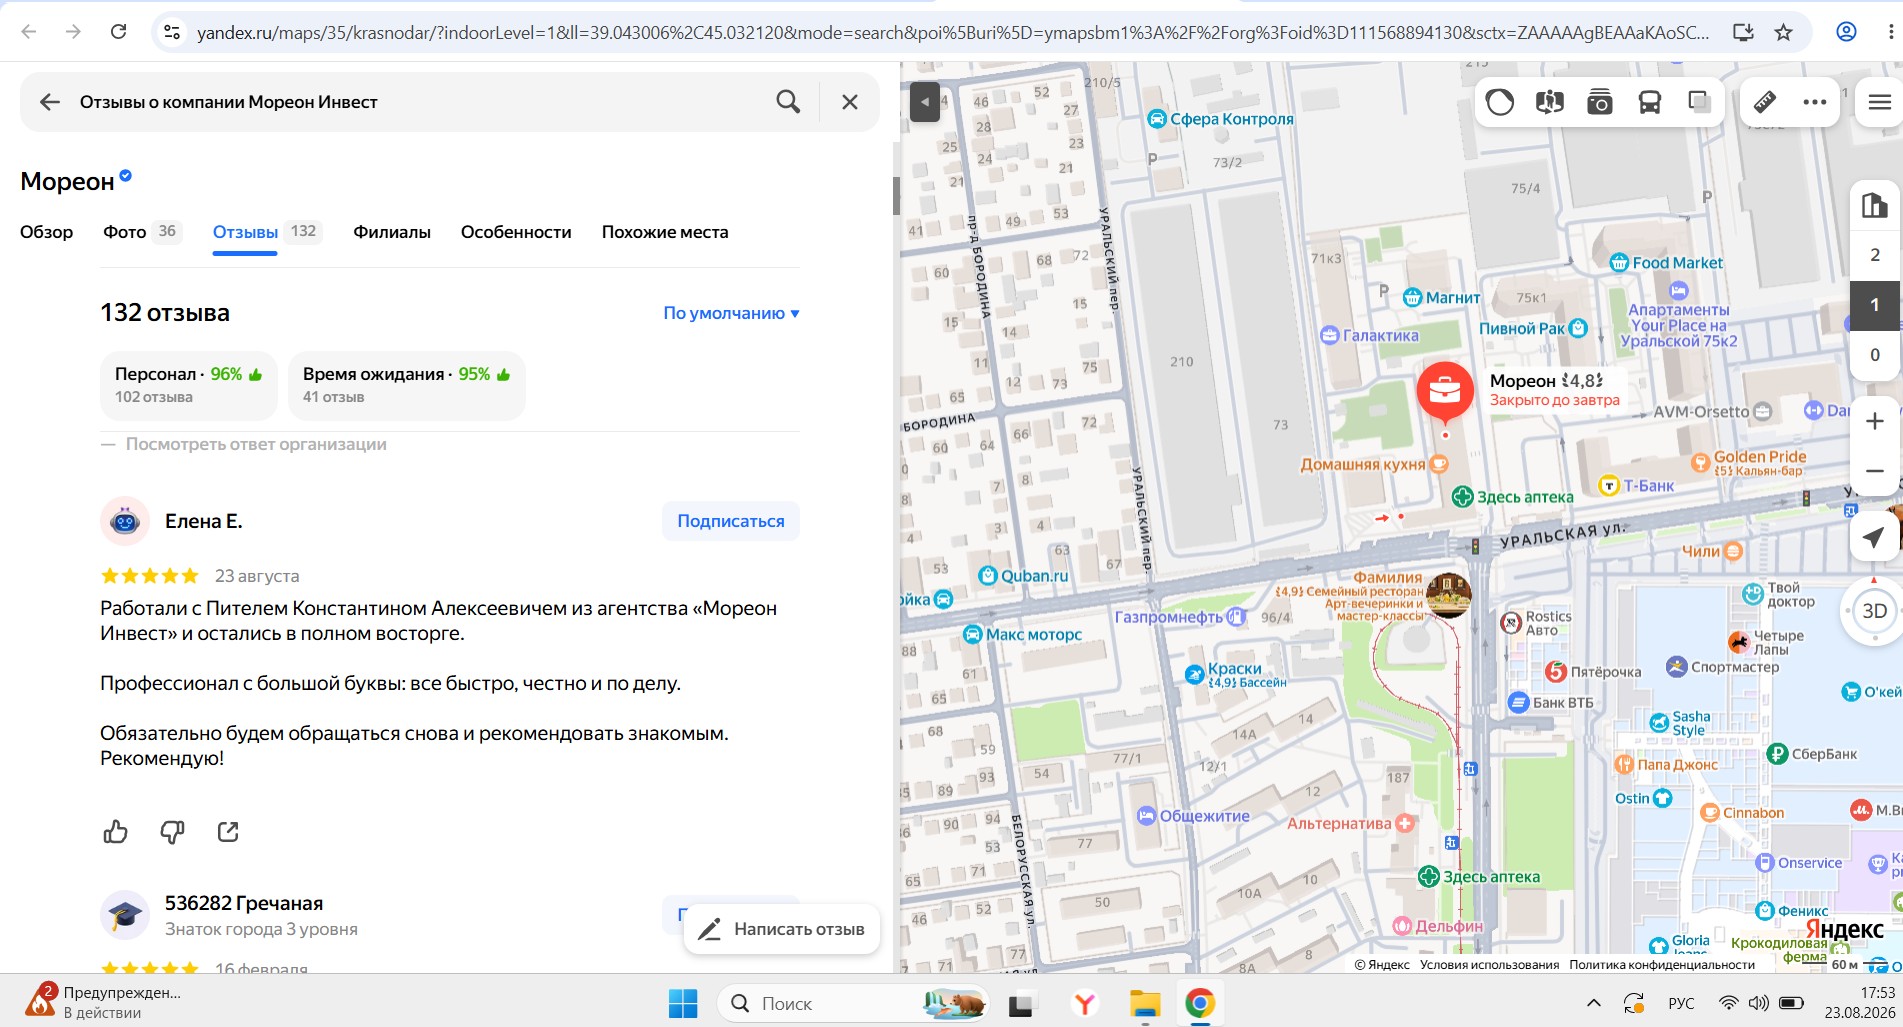Reload the page in the browser

118,32
